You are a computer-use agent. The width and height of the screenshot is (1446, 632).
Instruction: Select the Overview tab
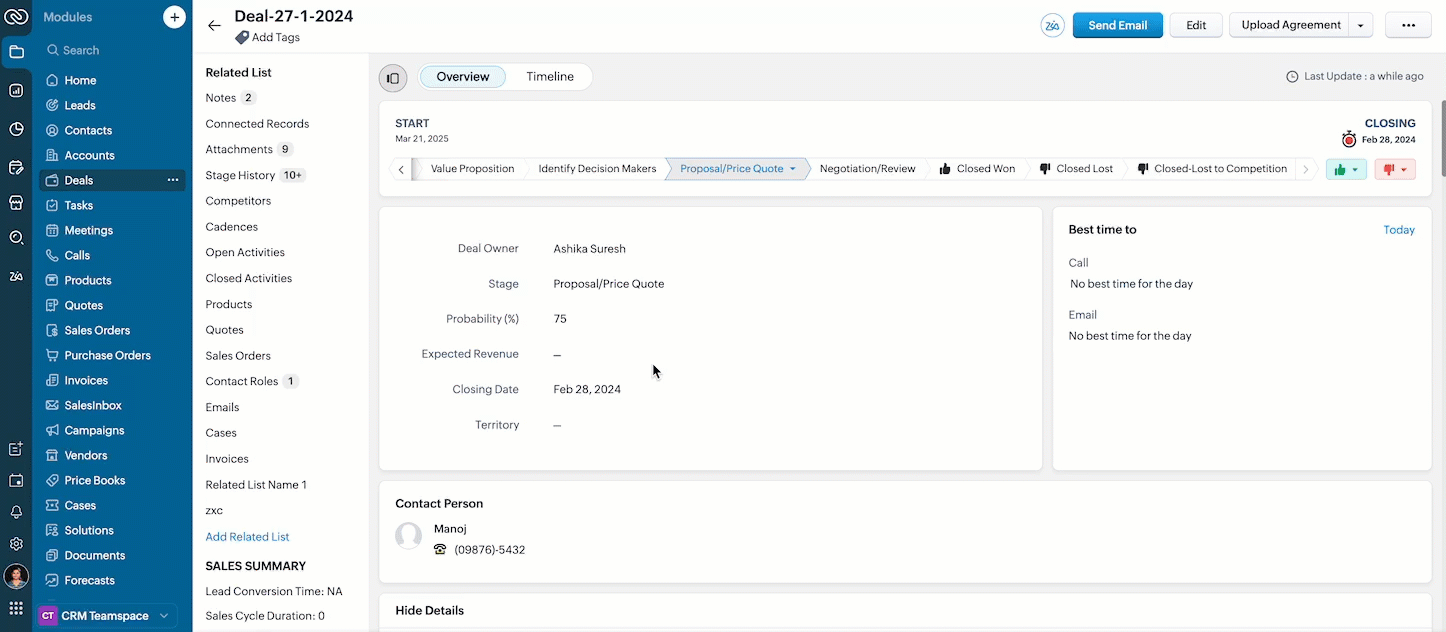pyautogui.click(x=463, y=77)
